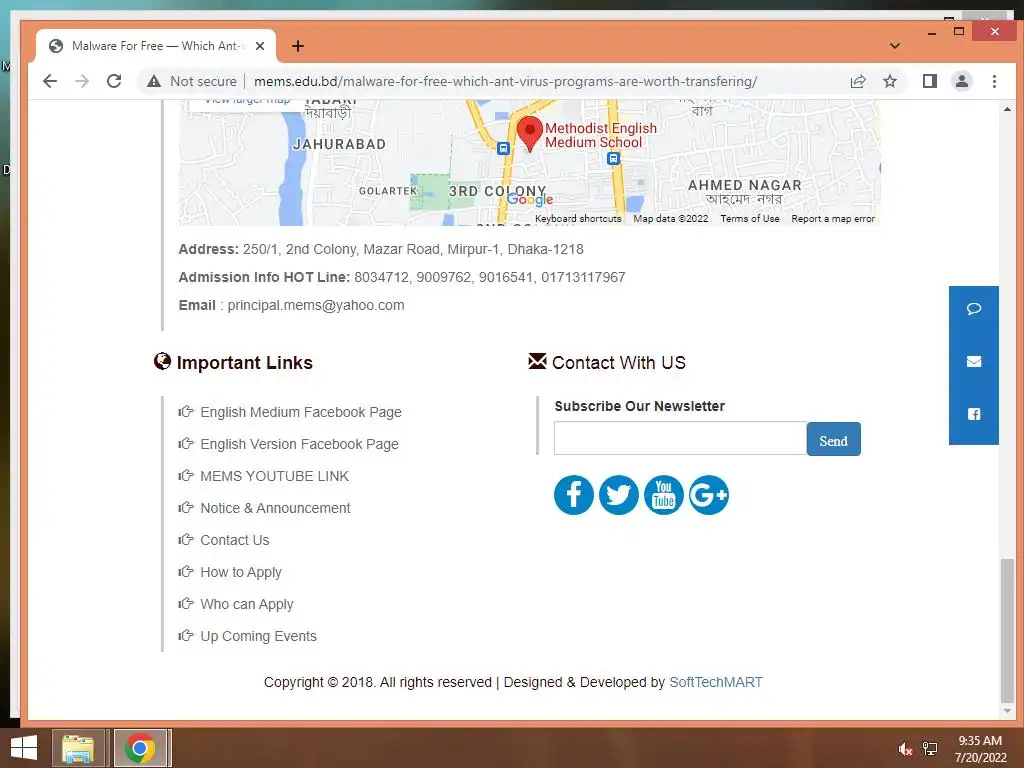
Task: Open the Google Plus social icon
Action: pyautogui.click(x=709, y=495)
